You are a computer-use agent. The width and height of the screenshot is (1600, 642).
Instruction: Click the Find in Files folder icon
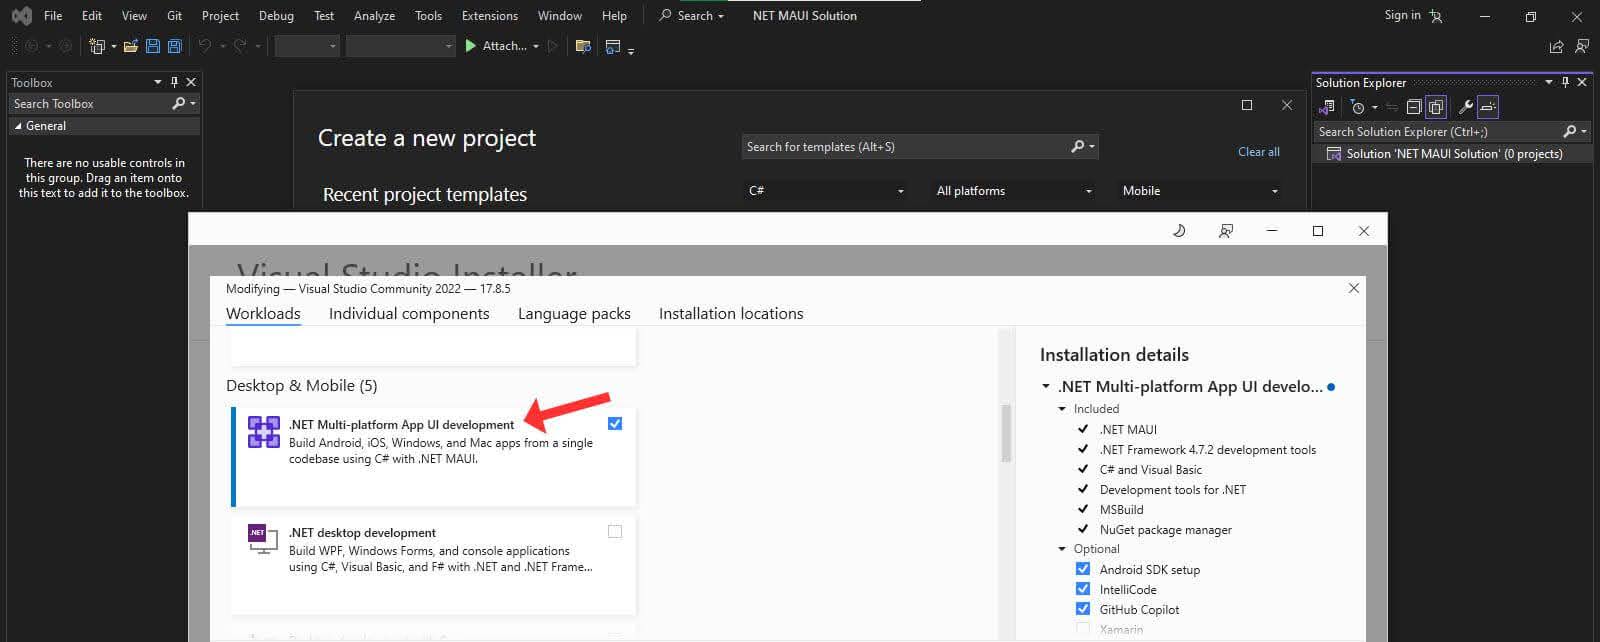(x=583, y=46)
